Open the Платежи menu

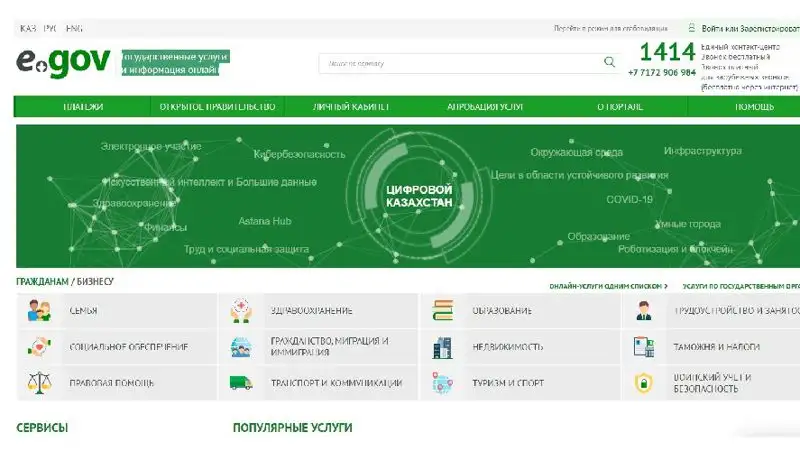click(83, 107)
